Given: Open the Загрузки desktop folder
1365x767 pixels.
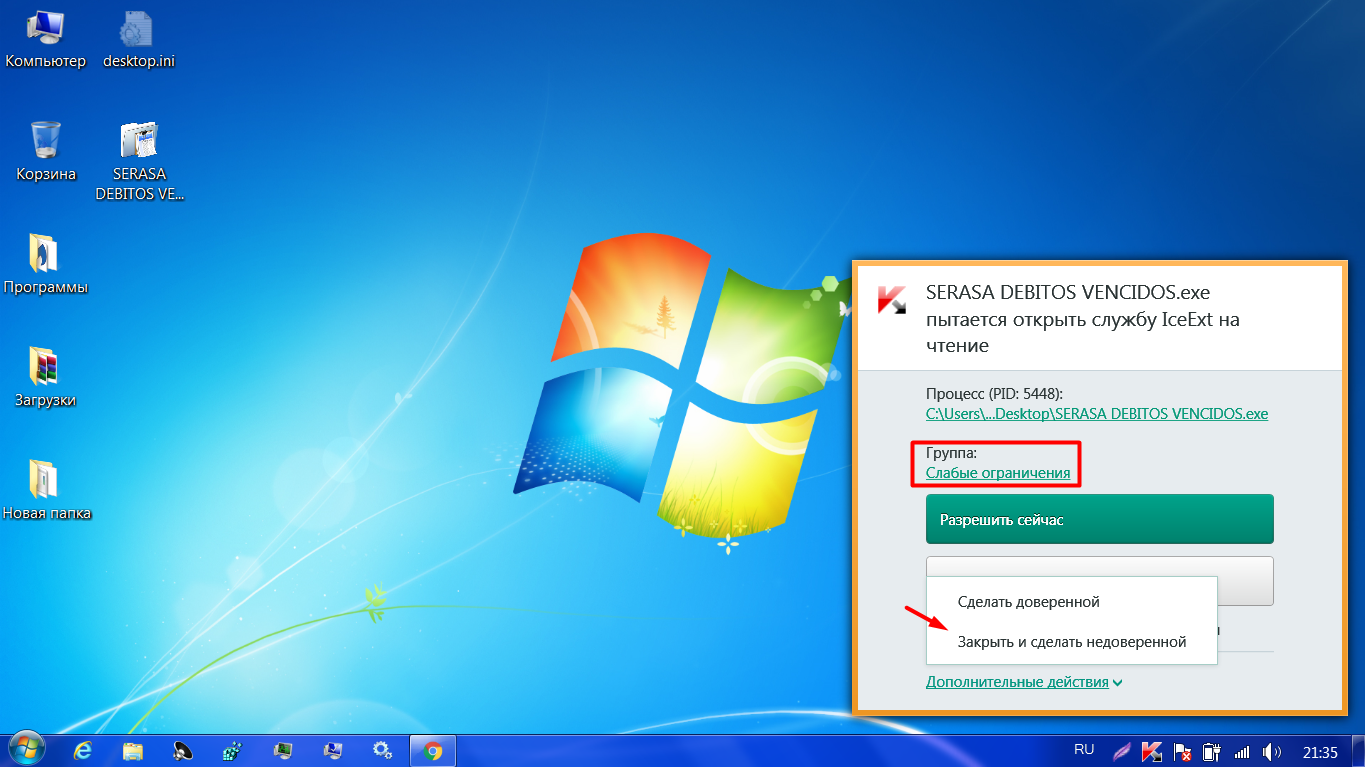Looking at the screenshot, I should (46, 378).
